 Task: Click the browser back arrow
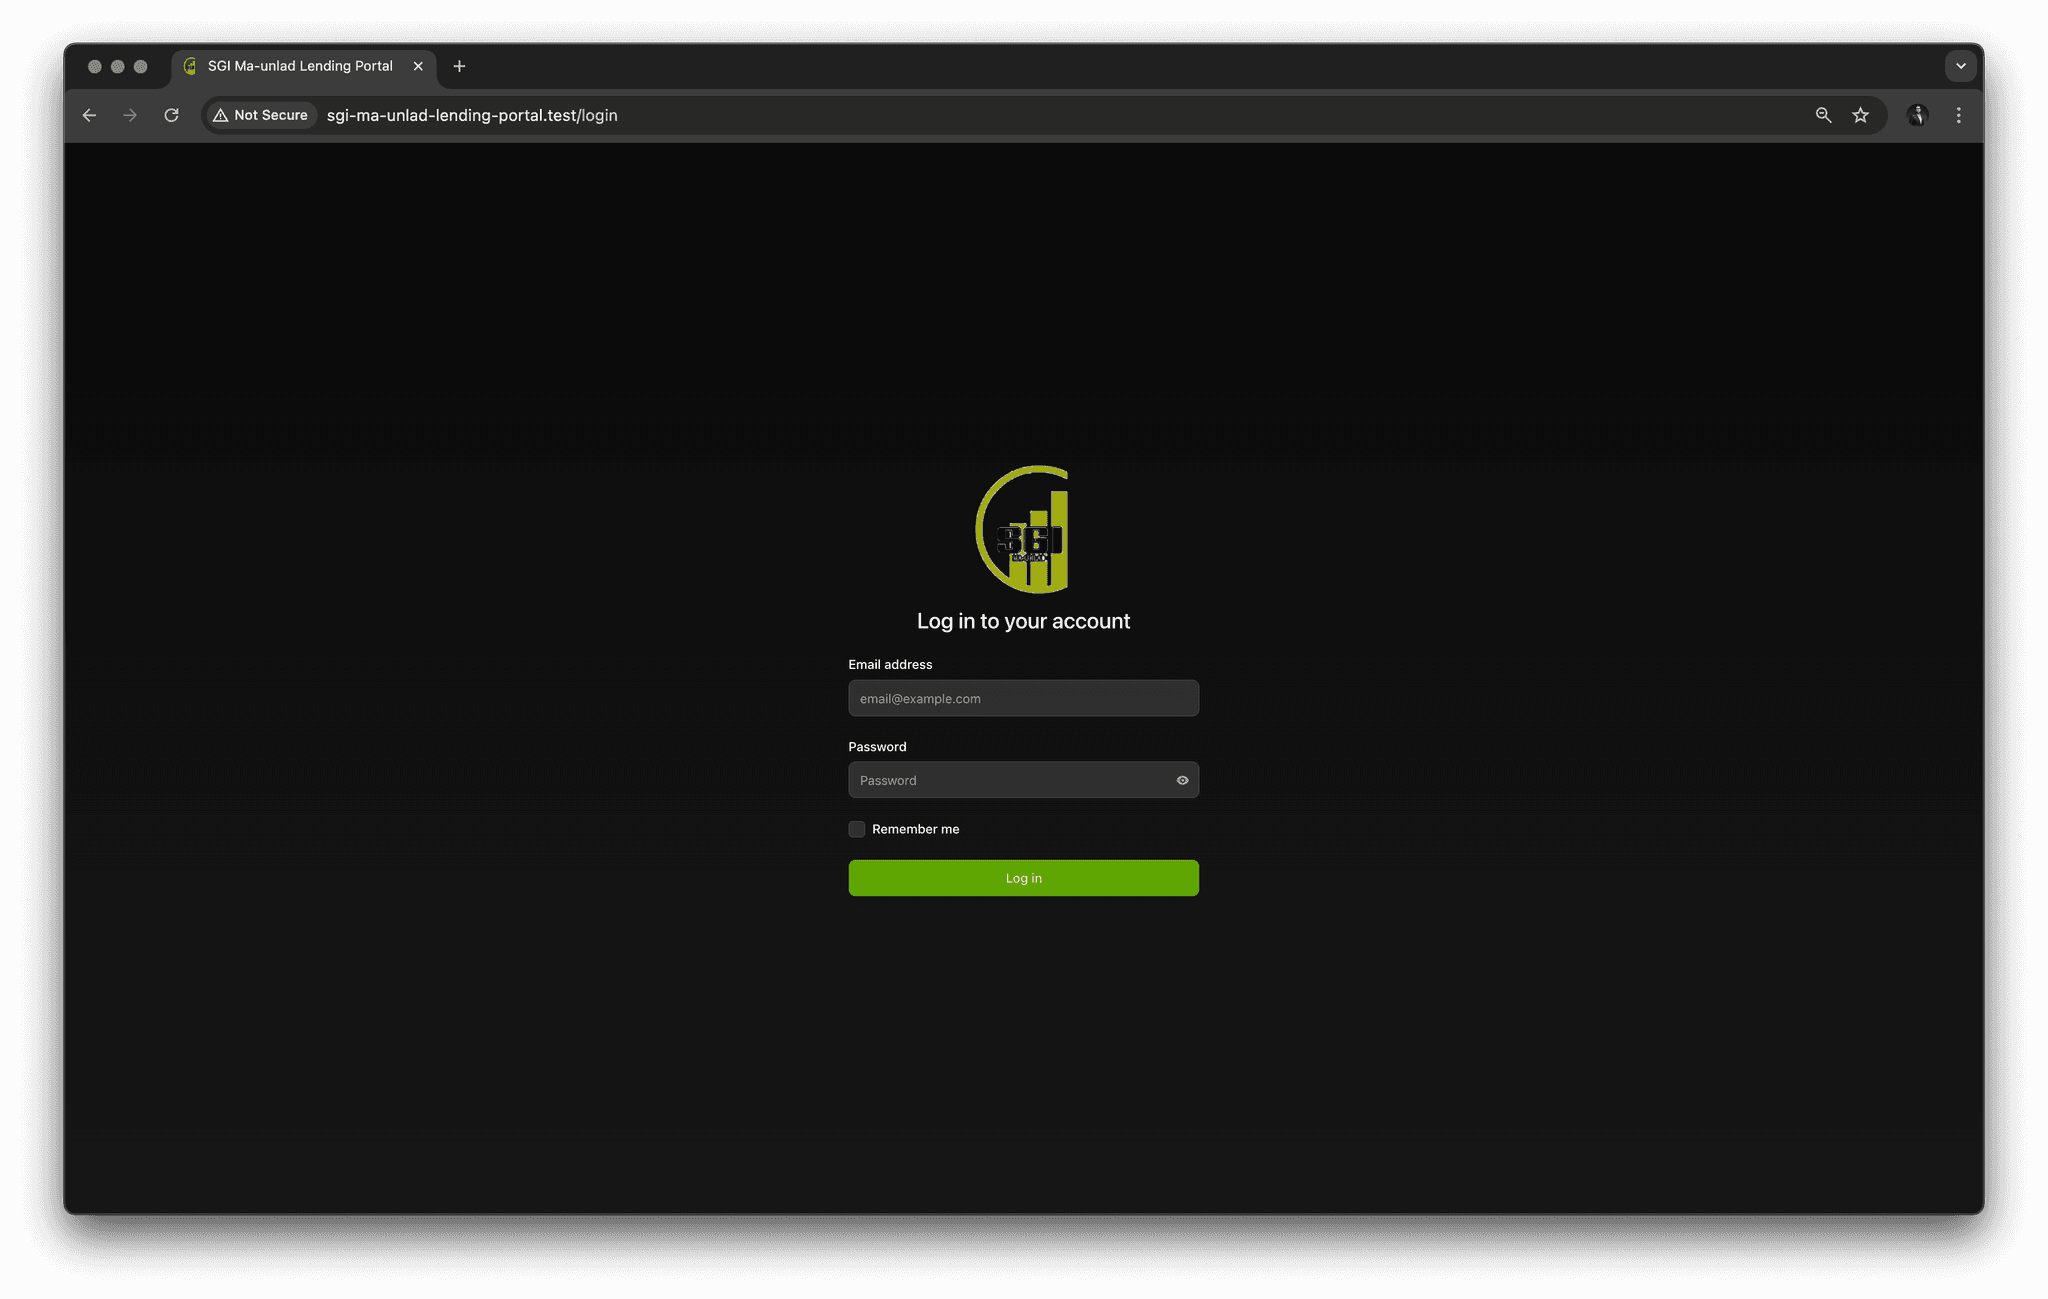(89, 115)
